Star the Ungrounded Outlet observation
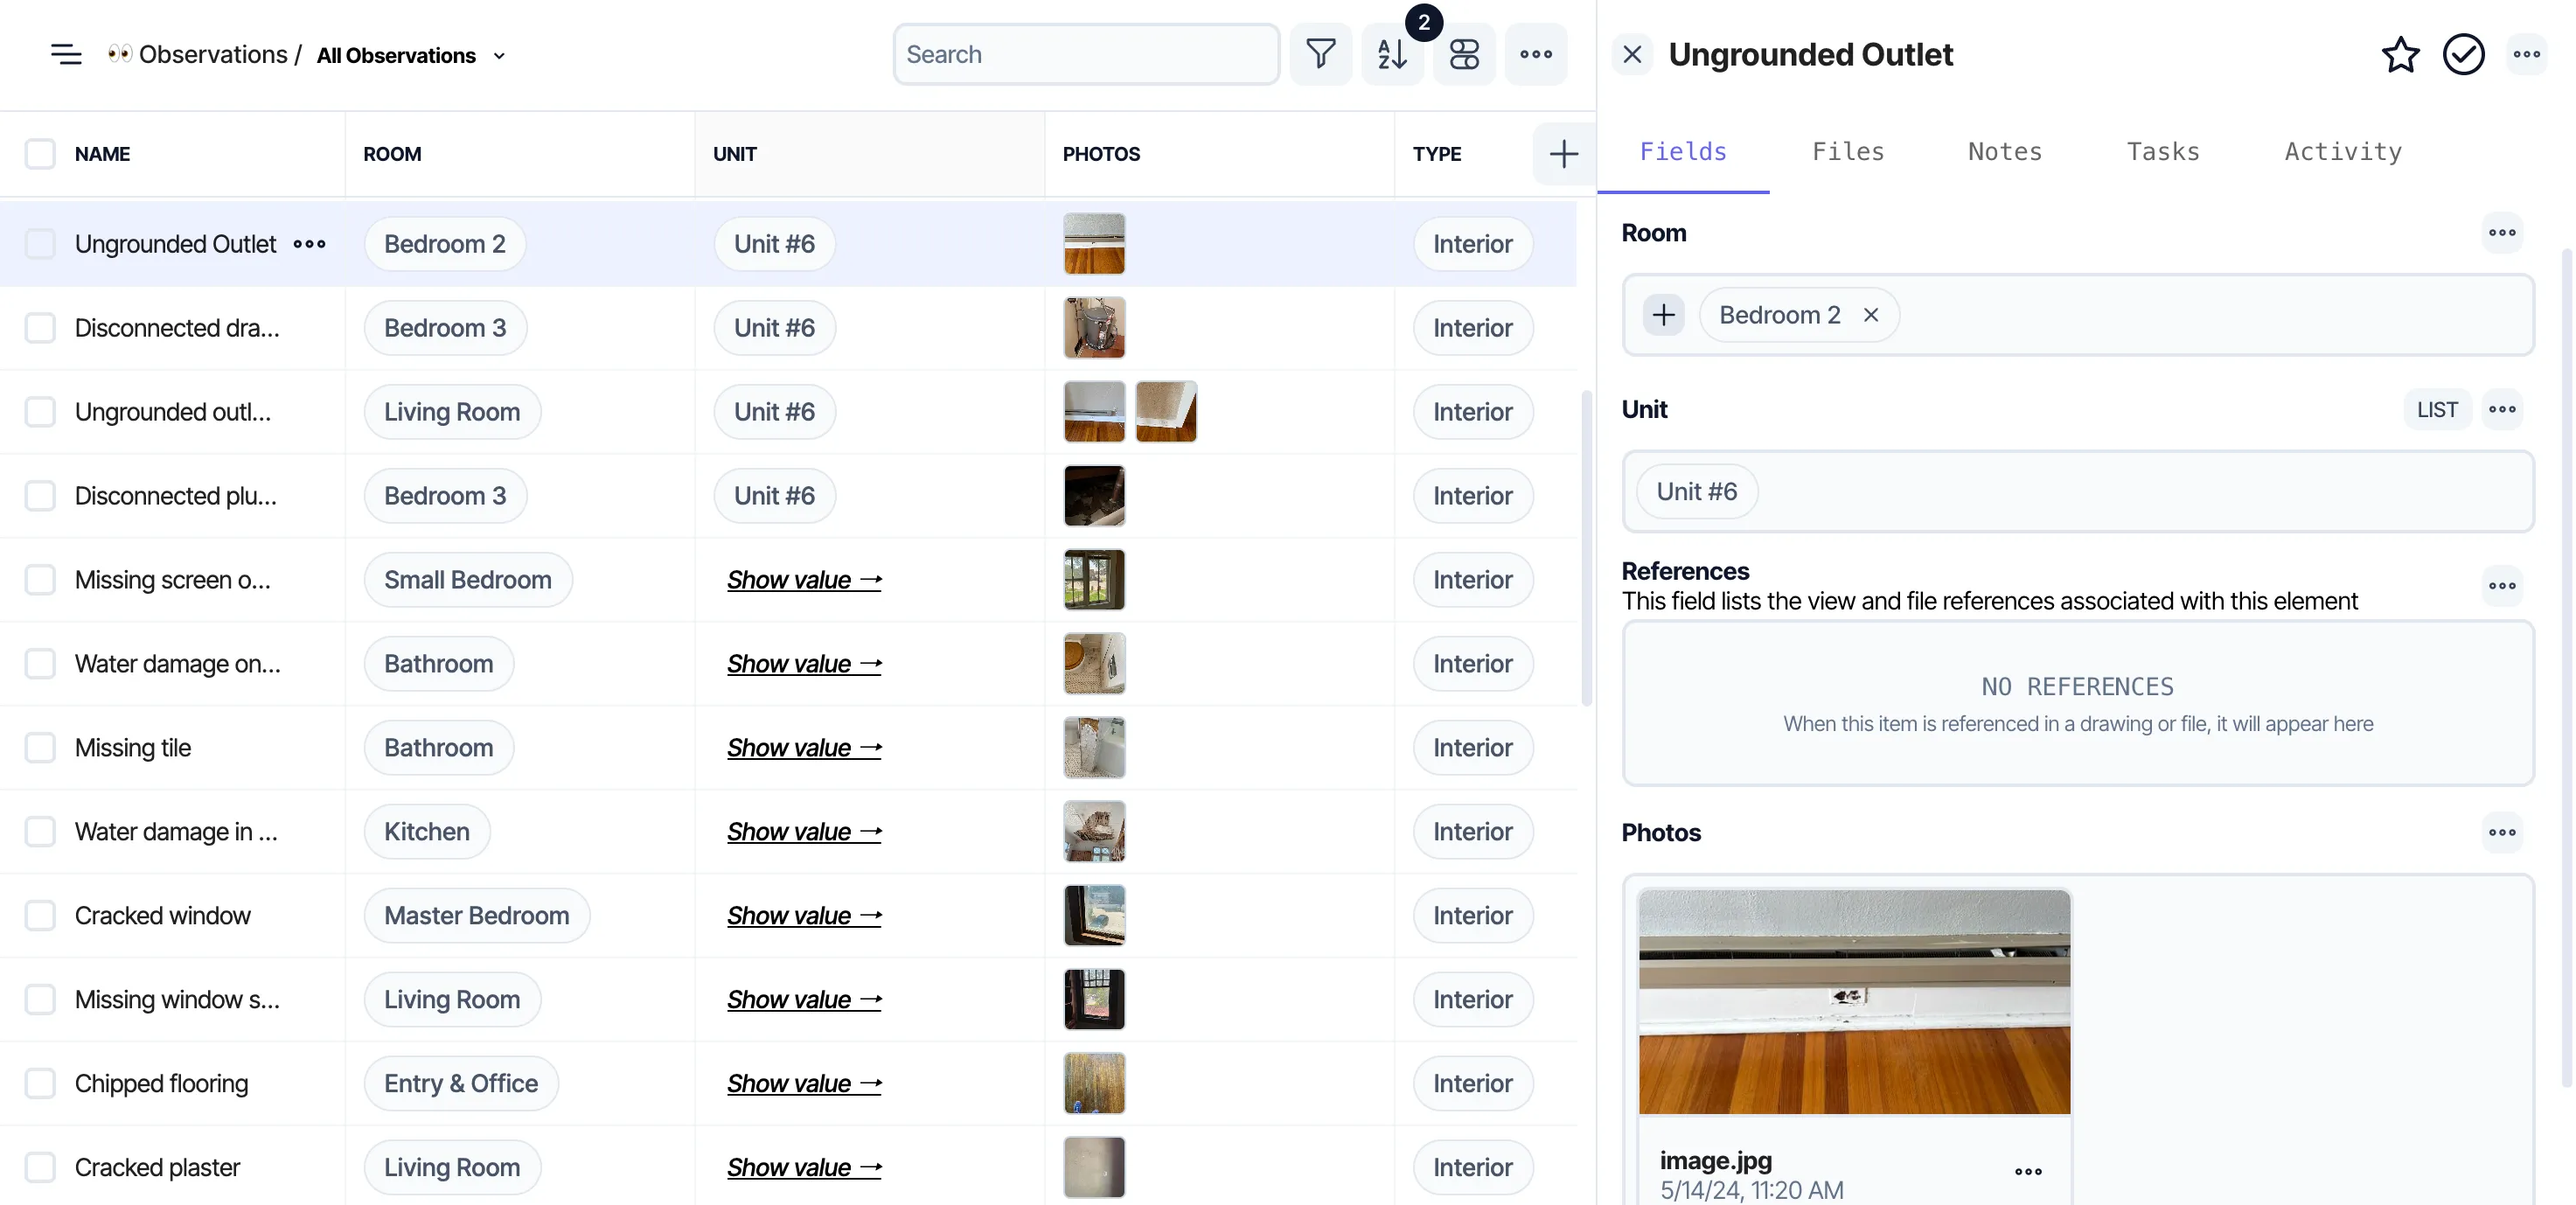 tap(2400, 55)
